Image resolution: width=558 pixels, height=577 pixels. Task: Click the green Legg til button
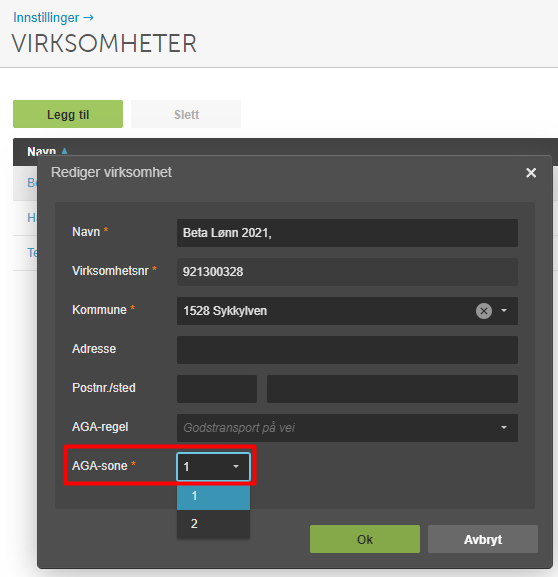pos(68,114)
